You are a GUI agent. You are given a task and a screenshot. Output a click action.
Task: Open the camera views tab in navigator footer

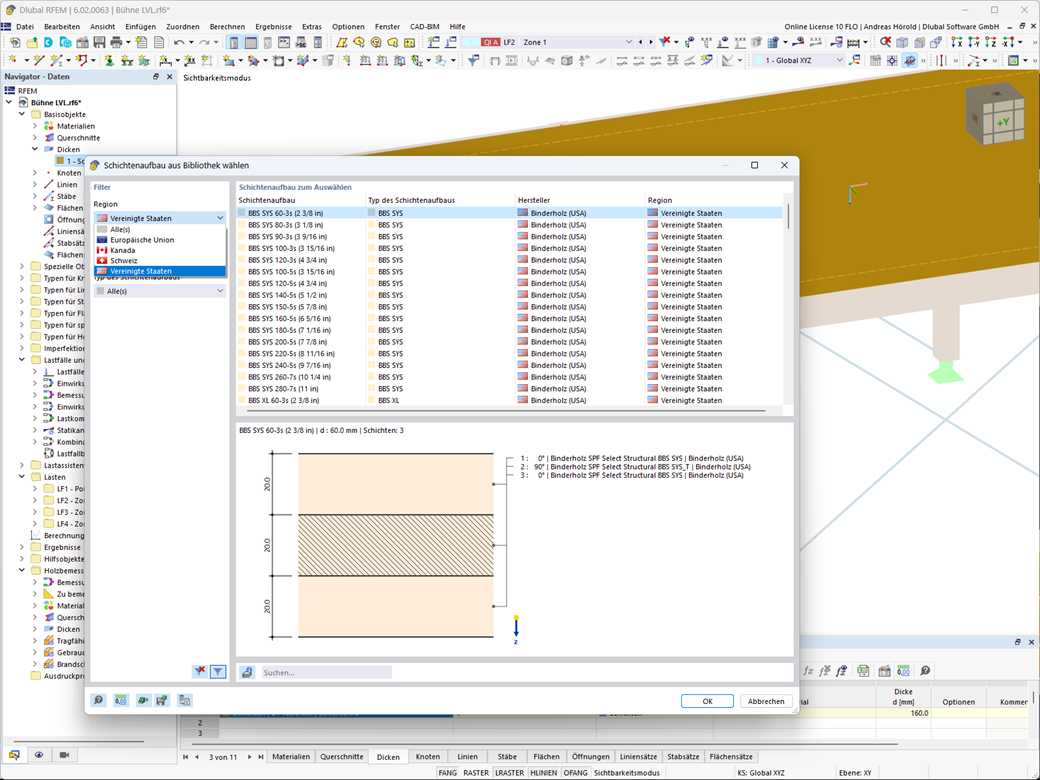(x=64, y=755)
